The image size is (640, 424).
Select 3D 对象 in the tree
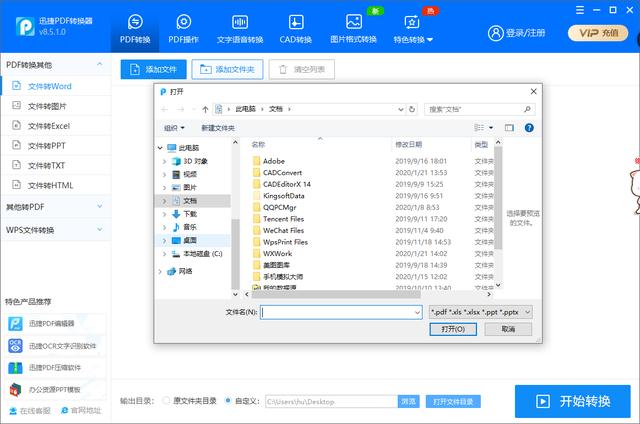point(195,161)
